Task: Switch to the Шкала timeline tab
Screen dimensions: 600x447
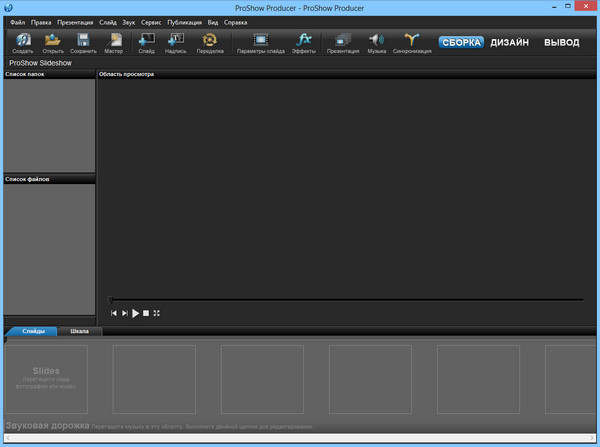Action: (80, 330)
